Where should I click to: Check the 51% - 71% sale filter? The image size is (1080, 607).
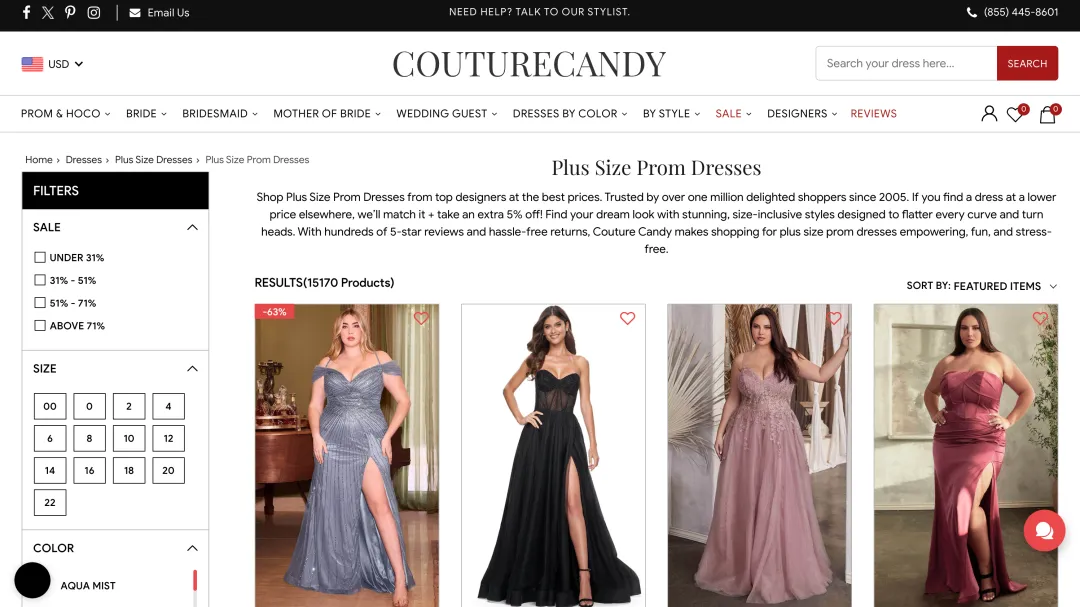(x=40, y=303)
